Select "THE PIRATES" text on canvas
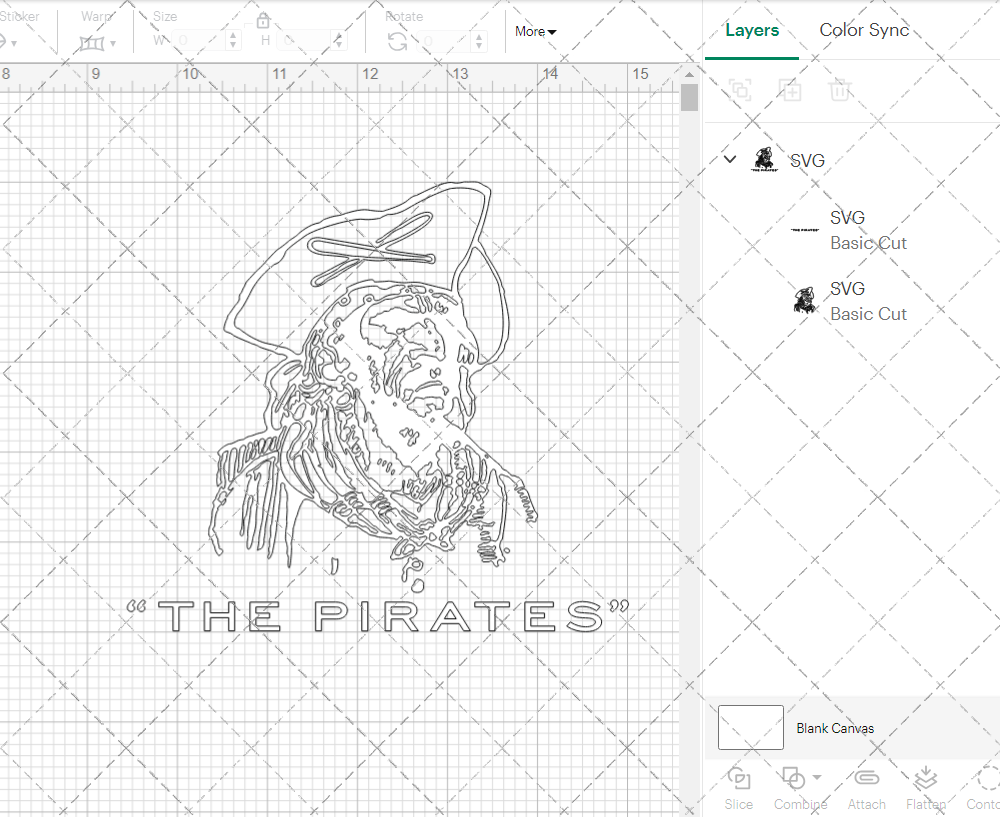 pyautogui.click(x=378, y=616)
